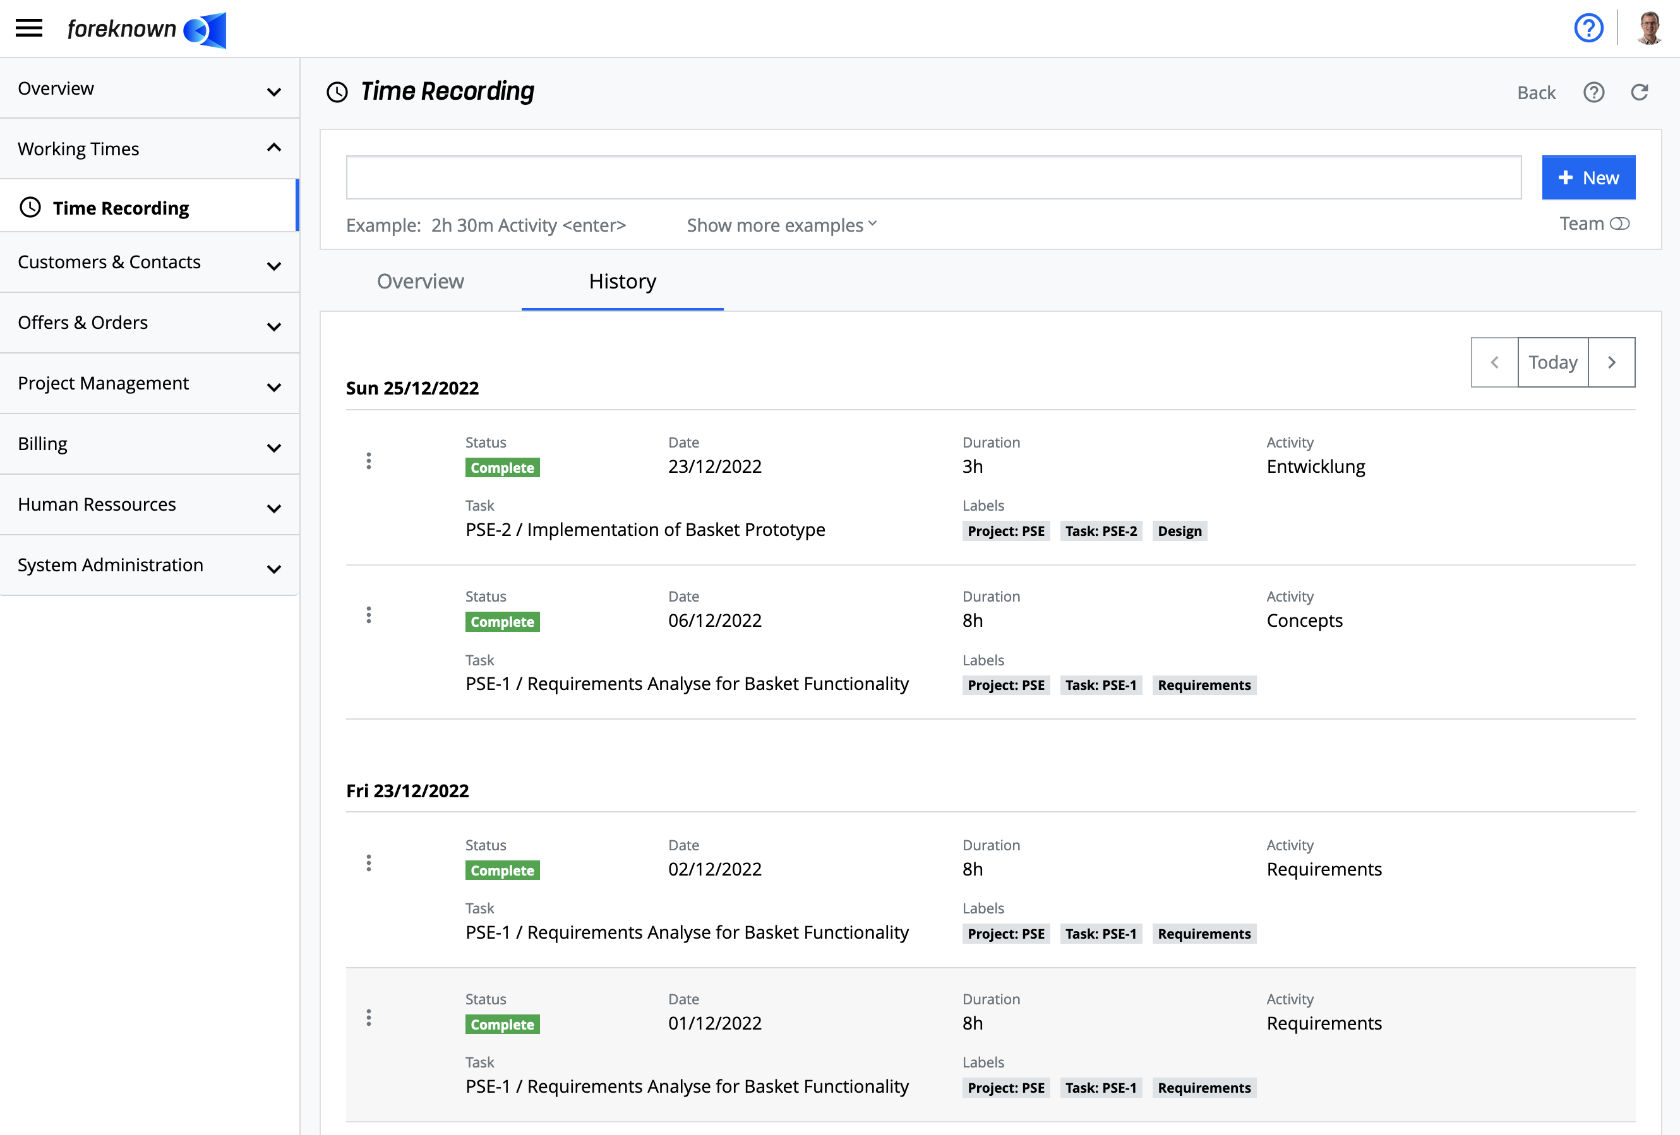The width and height of the screenshot is (1680, 1135).
Task: Click Task: PSE-2 label tag
Action: coord(1101,531)
